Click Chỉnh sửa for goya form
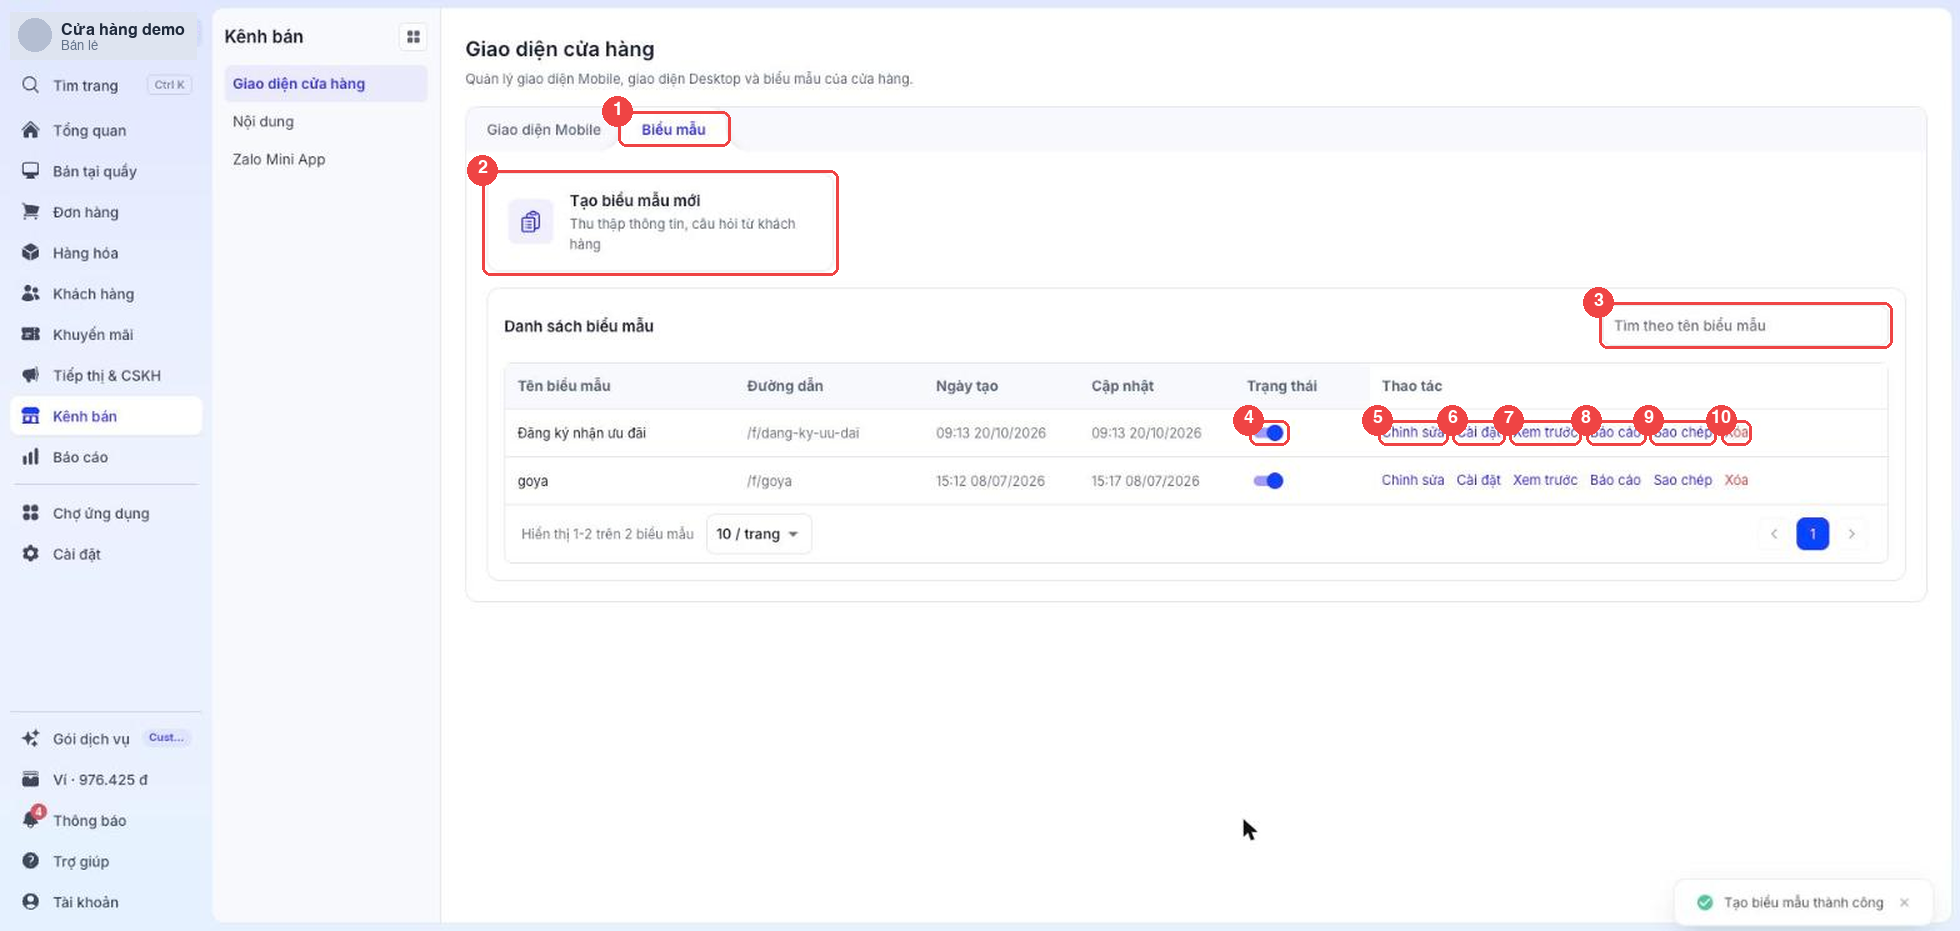Screen dimensions: 1960x931 pos(1413,481)
